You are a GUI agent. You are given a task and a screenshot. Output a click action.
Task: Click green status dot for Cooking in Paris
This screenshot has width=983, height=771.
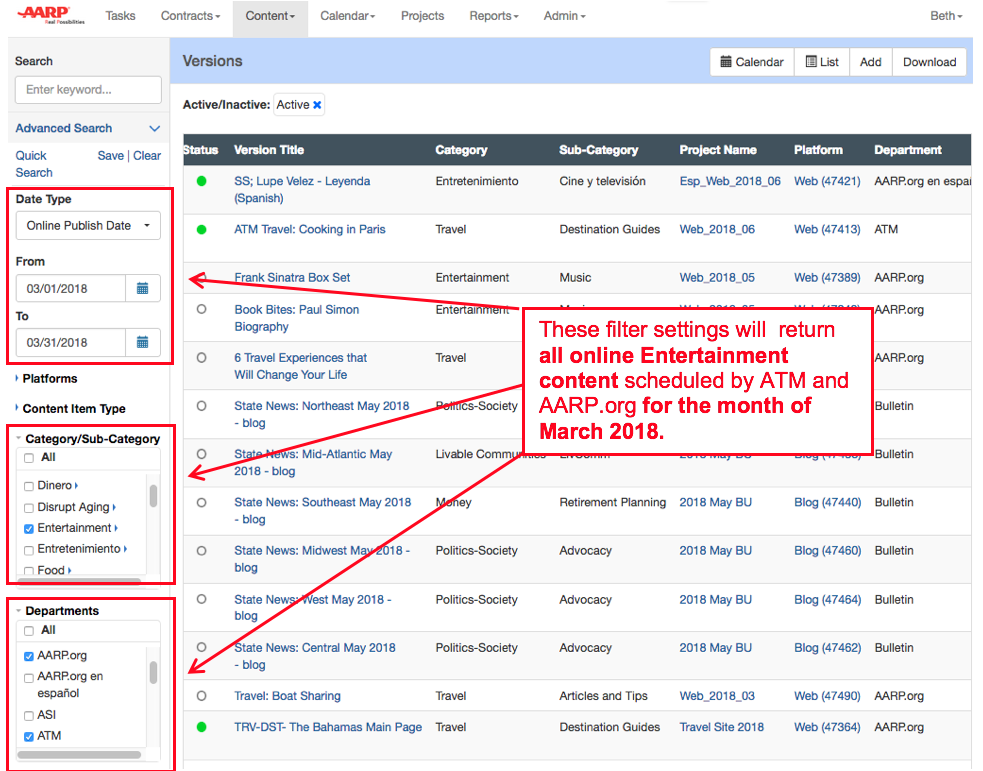(201, 229)
